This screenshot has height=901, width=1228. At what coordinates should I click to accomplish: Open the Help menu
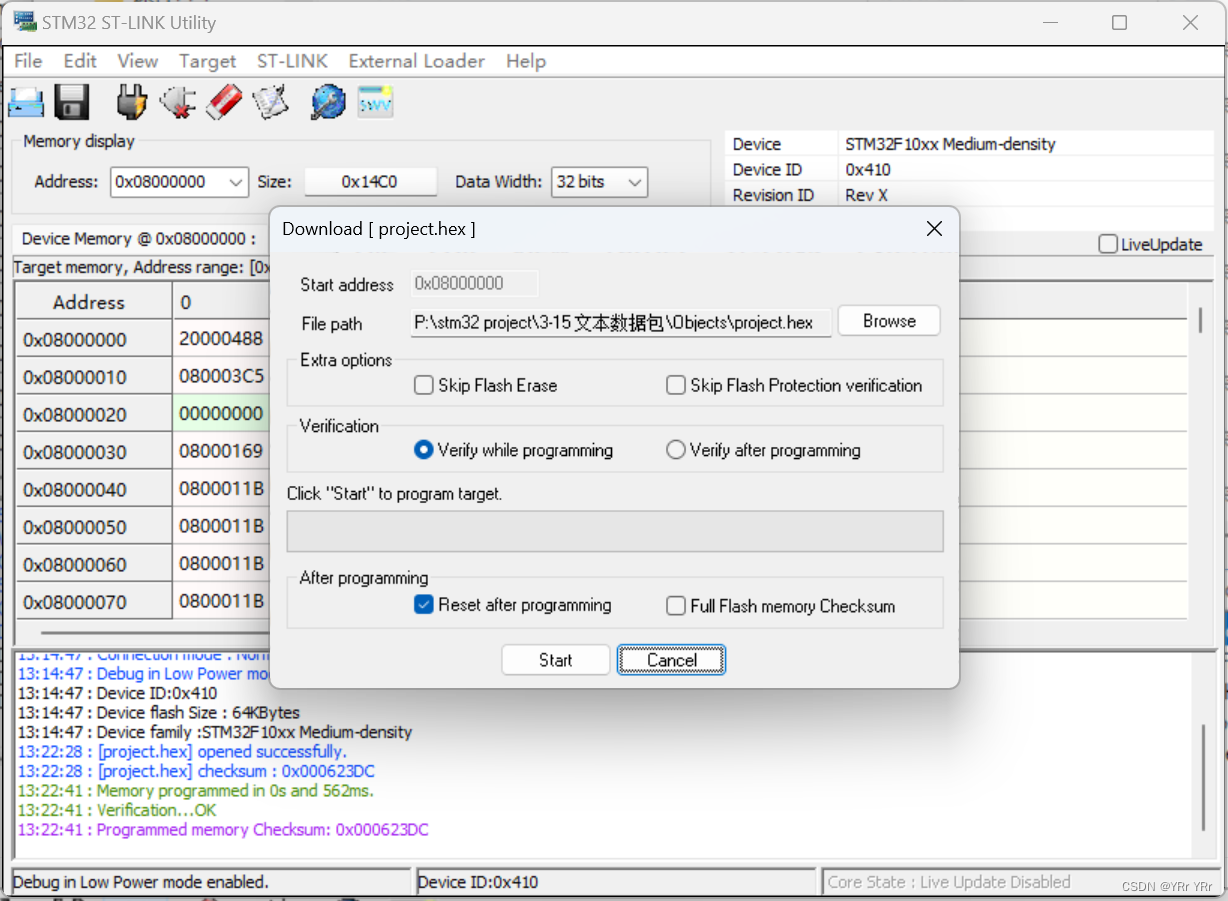526,61
